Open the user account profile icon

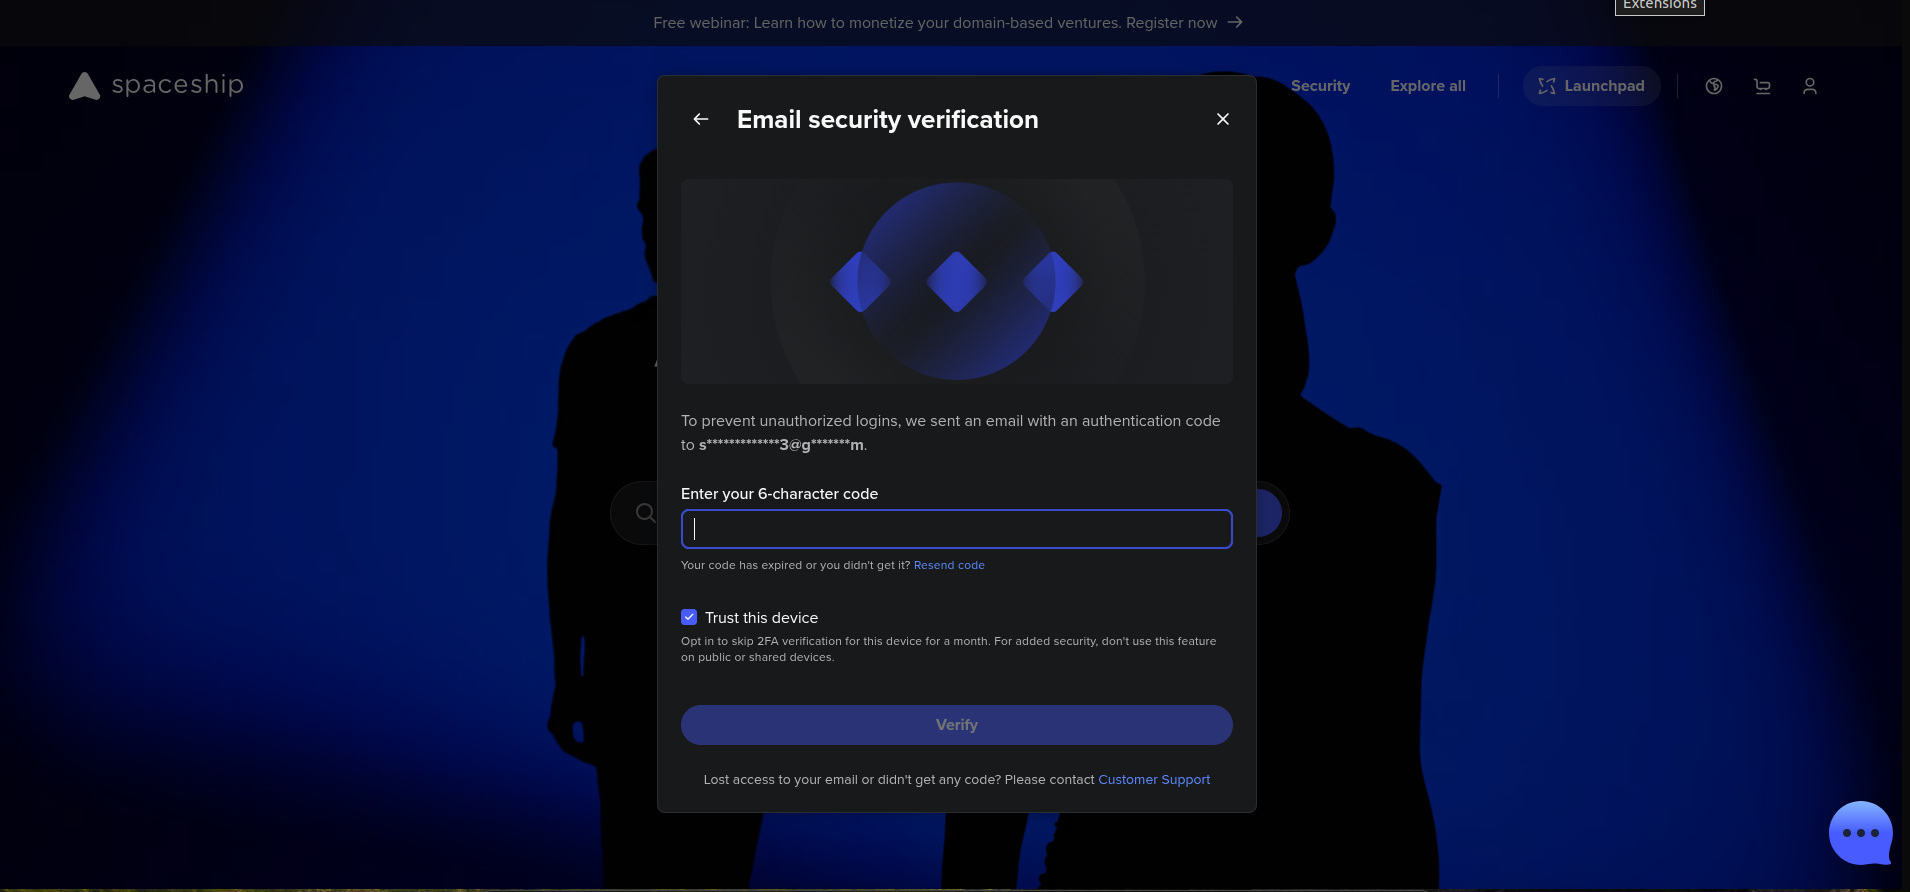1809,87
